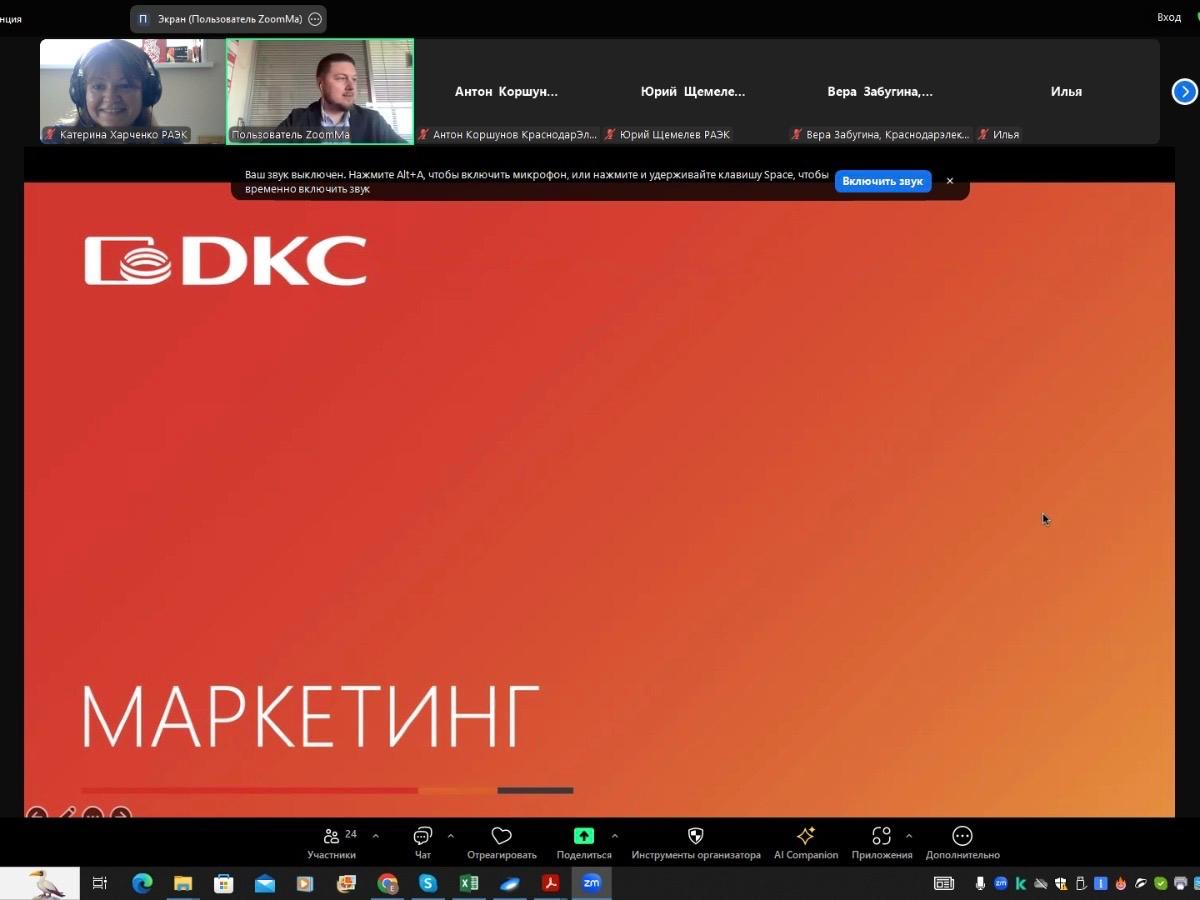This screenshot has height=900, width=1200.
Task: Open Excel from the taskbar
Action: coord(469,883)
